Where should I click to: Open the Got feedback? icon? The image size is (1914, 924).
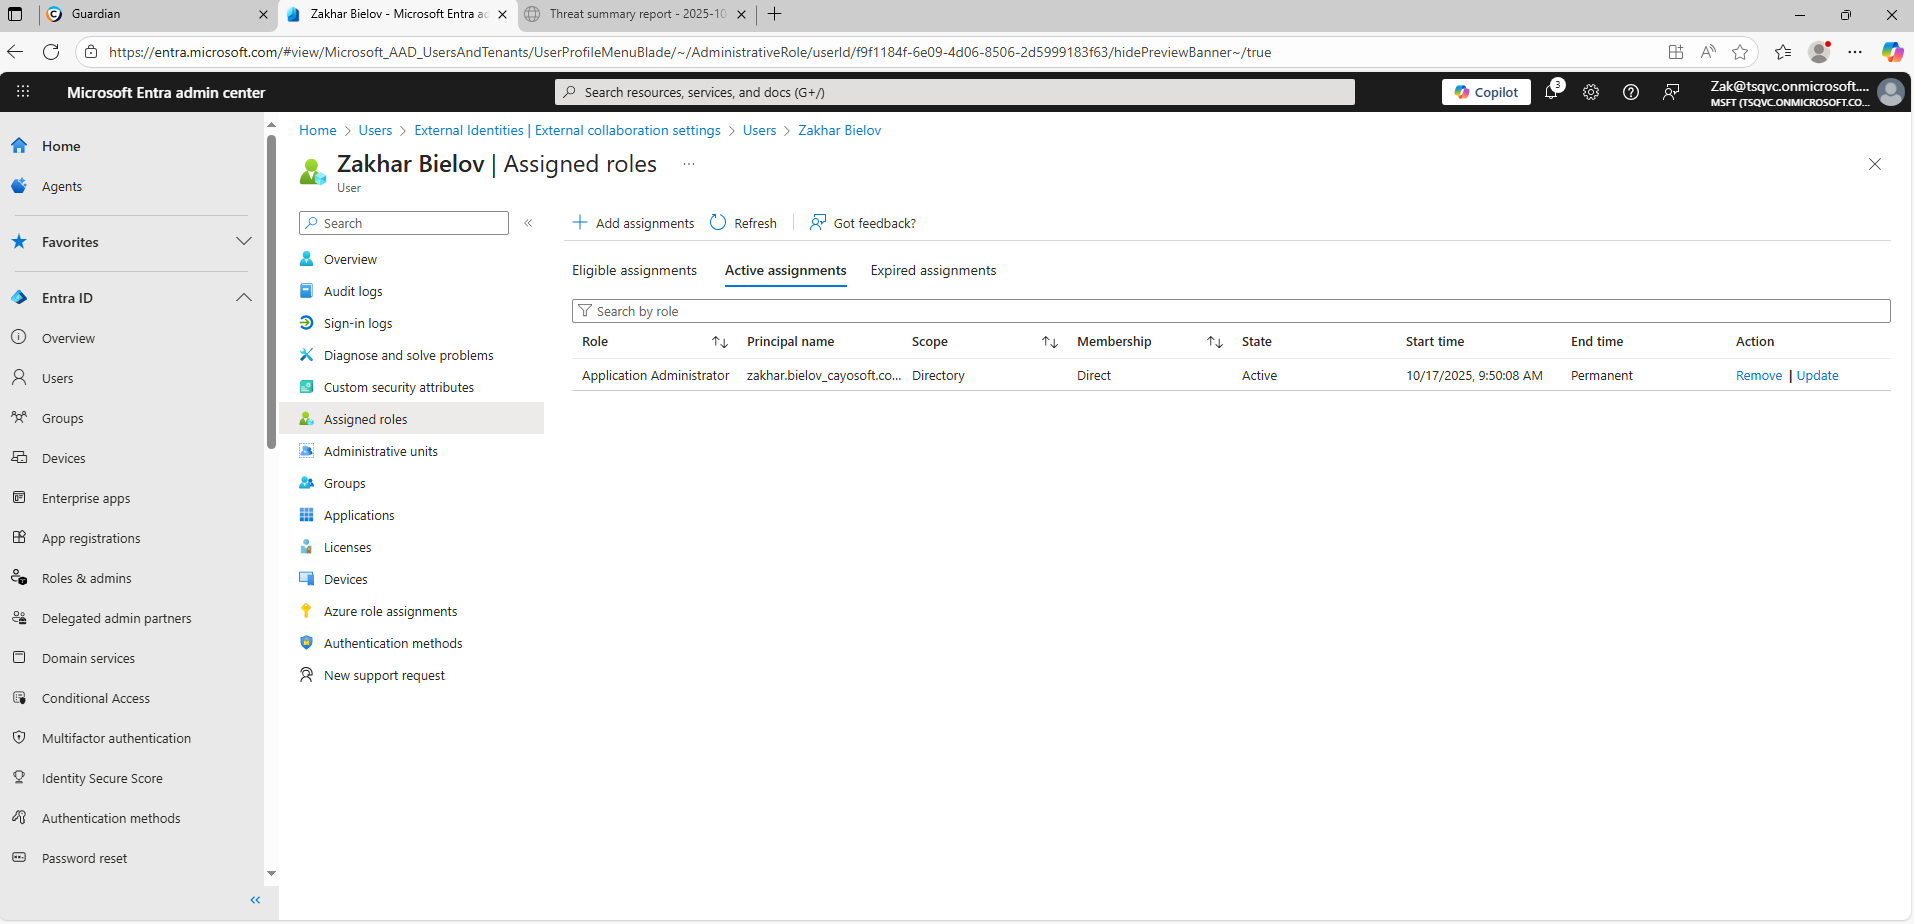pyautogui.click(x=818, y=223)
